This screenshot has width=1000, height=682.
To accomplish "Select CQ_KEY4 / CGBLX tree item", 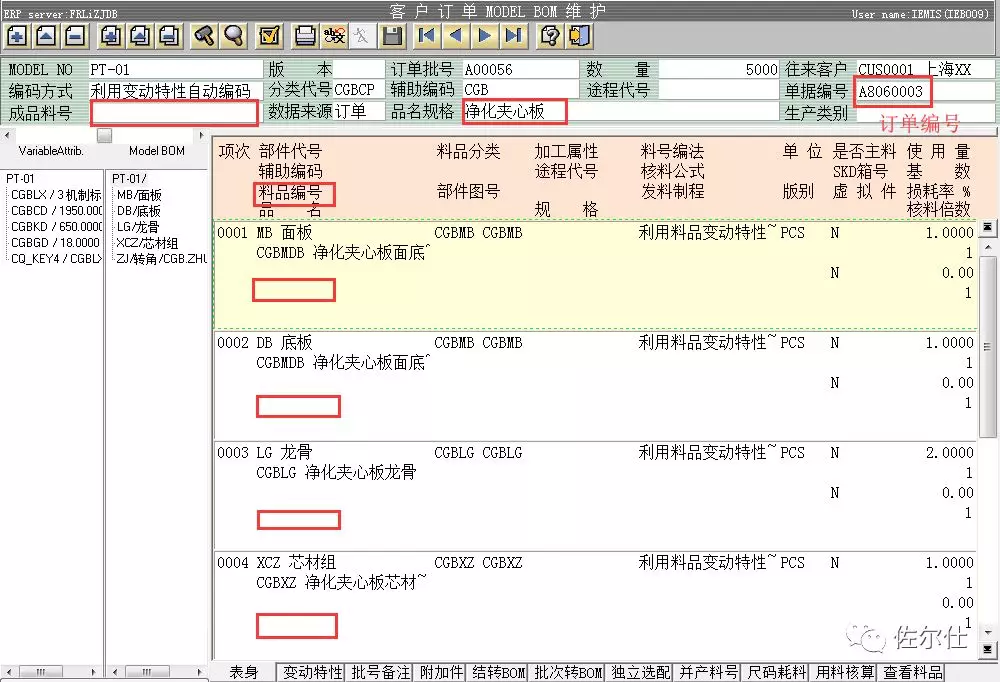I will click(56, 258).
